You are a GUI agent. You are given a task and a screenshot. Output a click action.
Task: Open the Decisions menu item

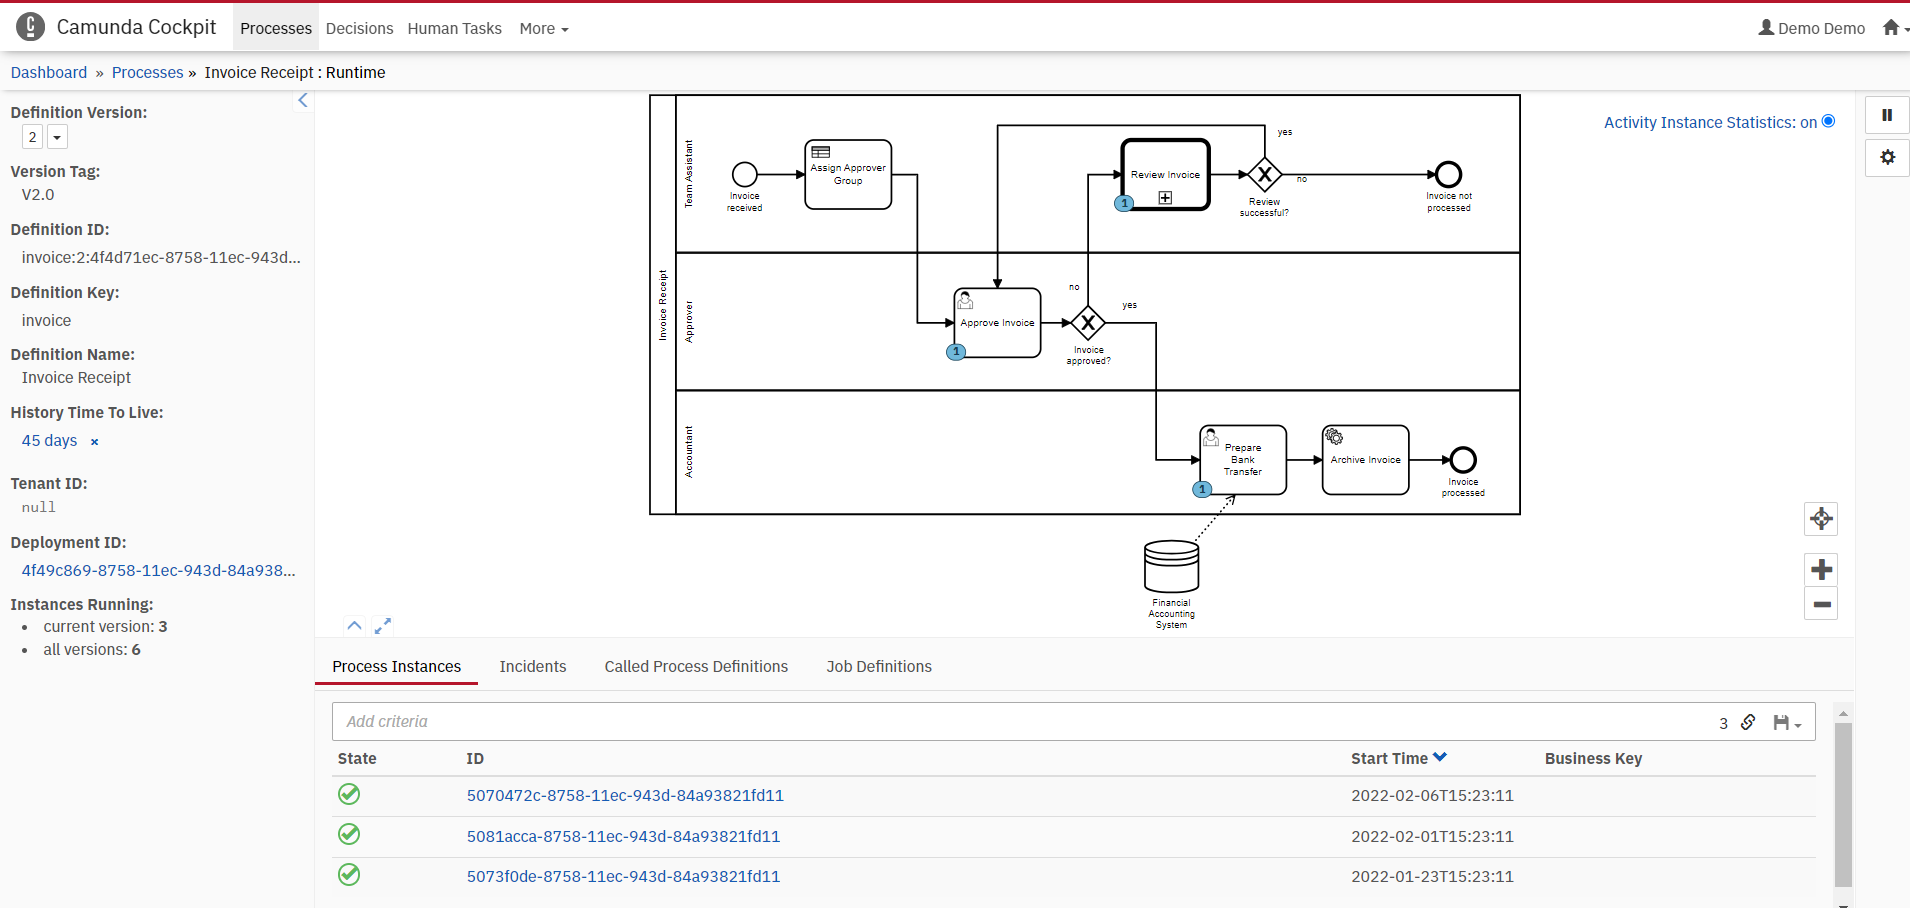(x=359, y=29)
